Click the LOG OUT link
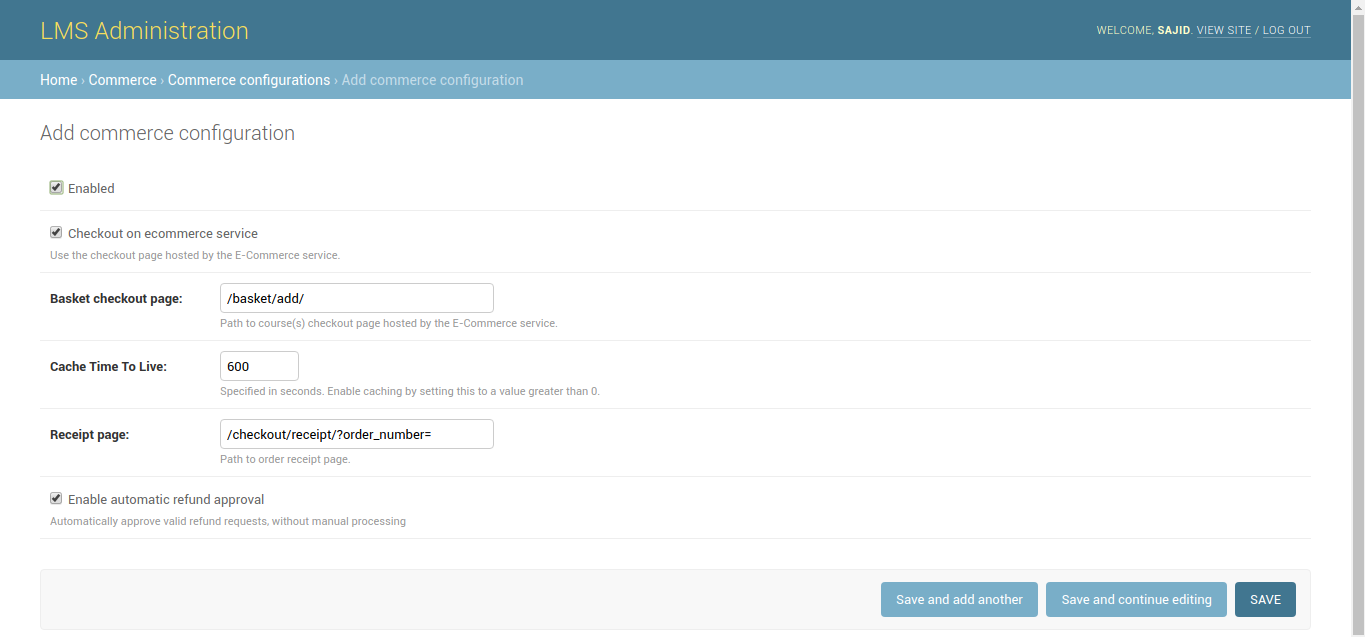 tap(1286, 30)
